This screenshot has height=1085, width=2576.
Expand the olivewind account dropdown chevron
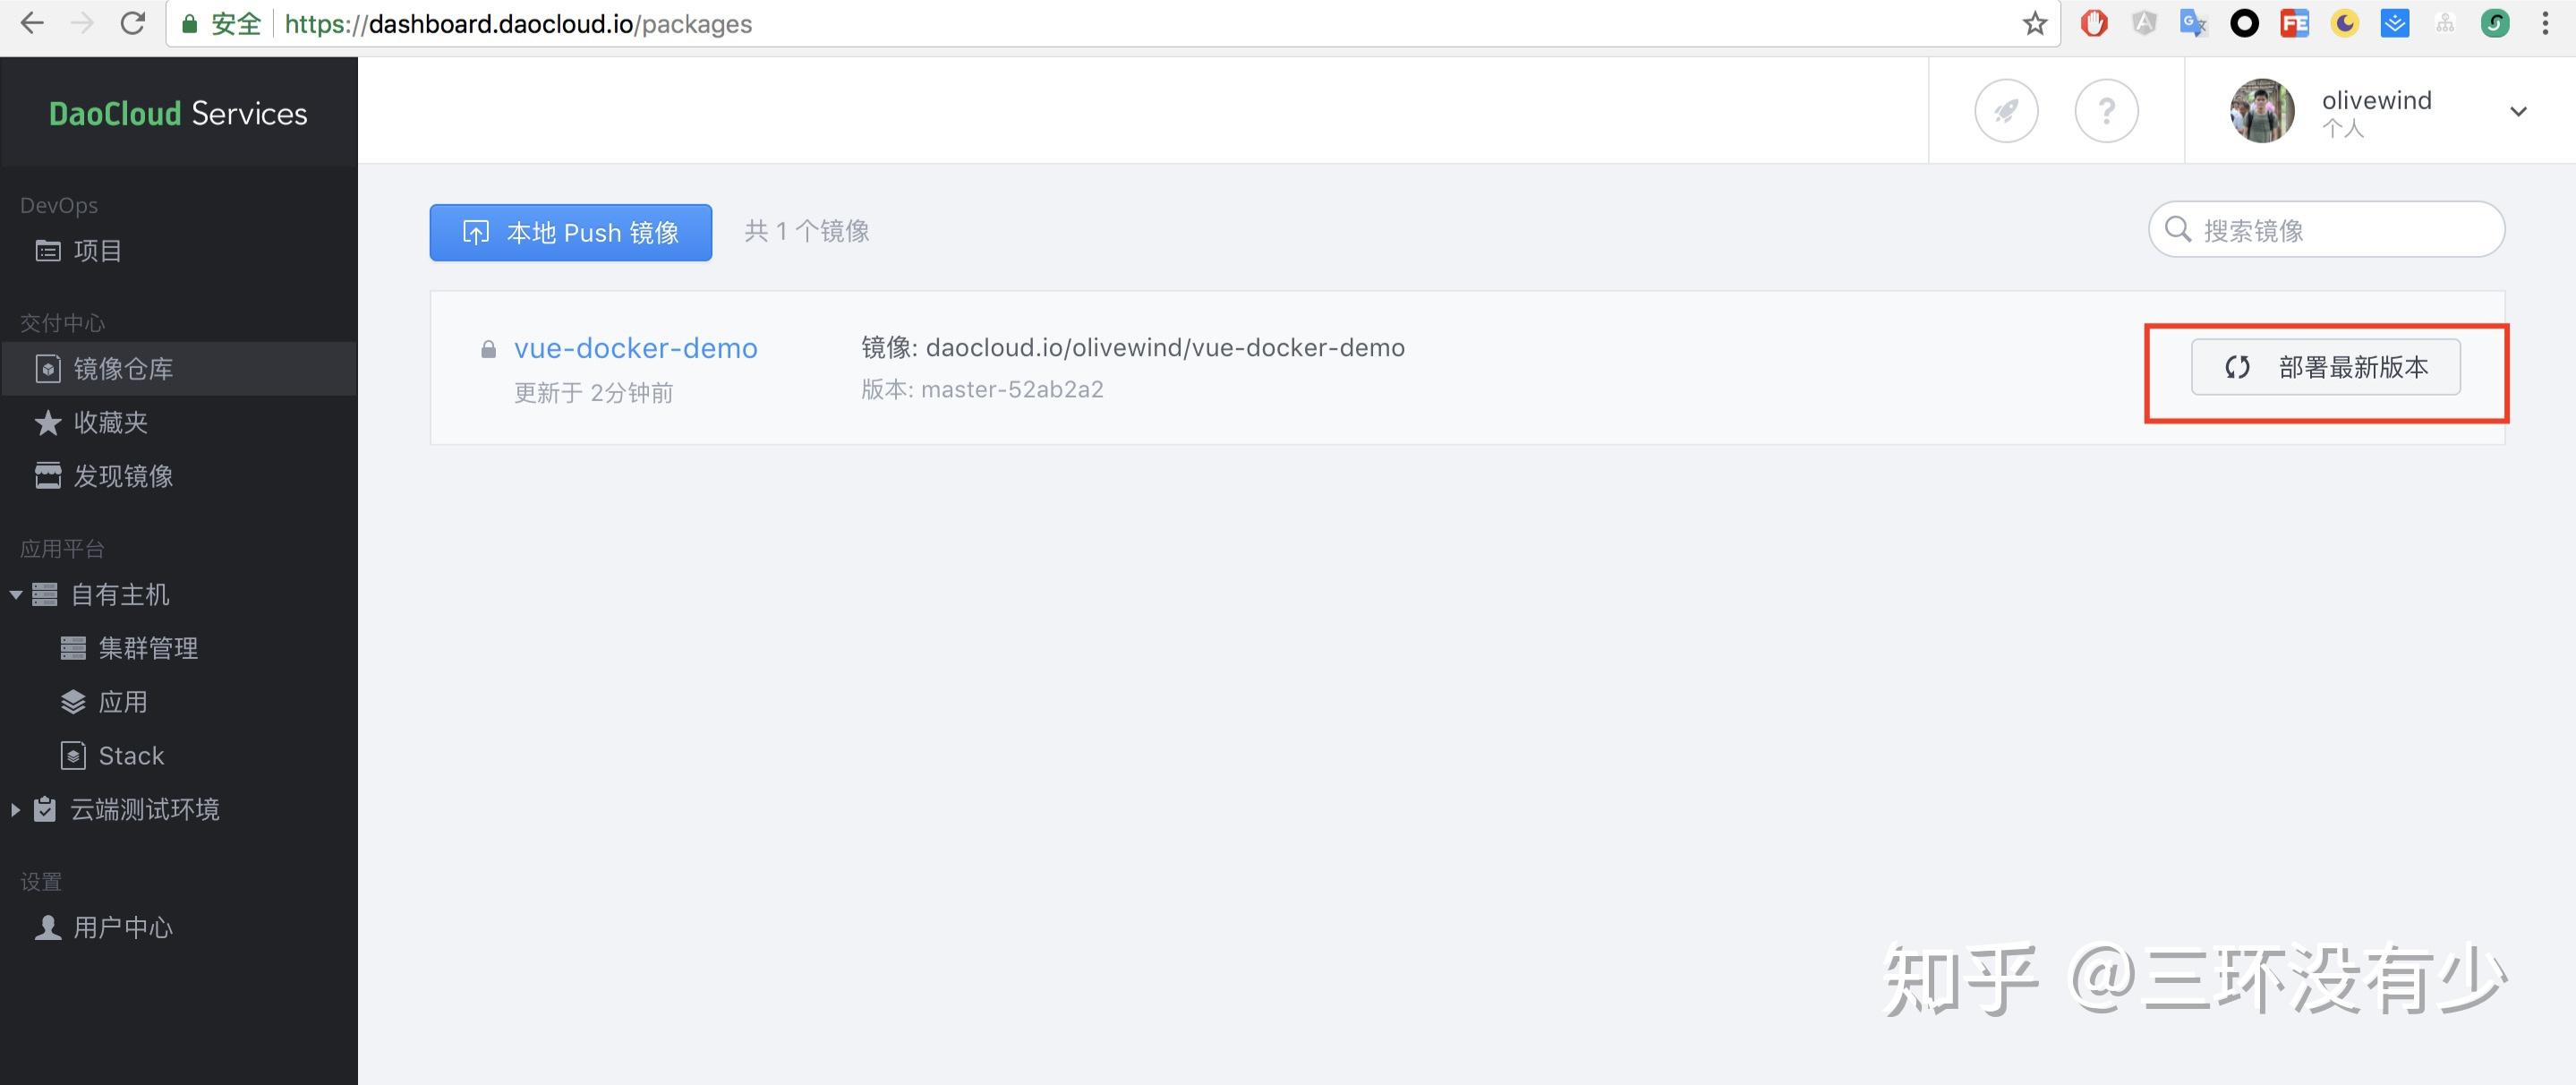tap(2518, 112)
